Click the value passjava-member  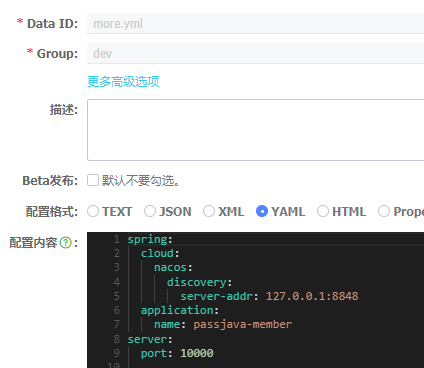tap(243, 324)
